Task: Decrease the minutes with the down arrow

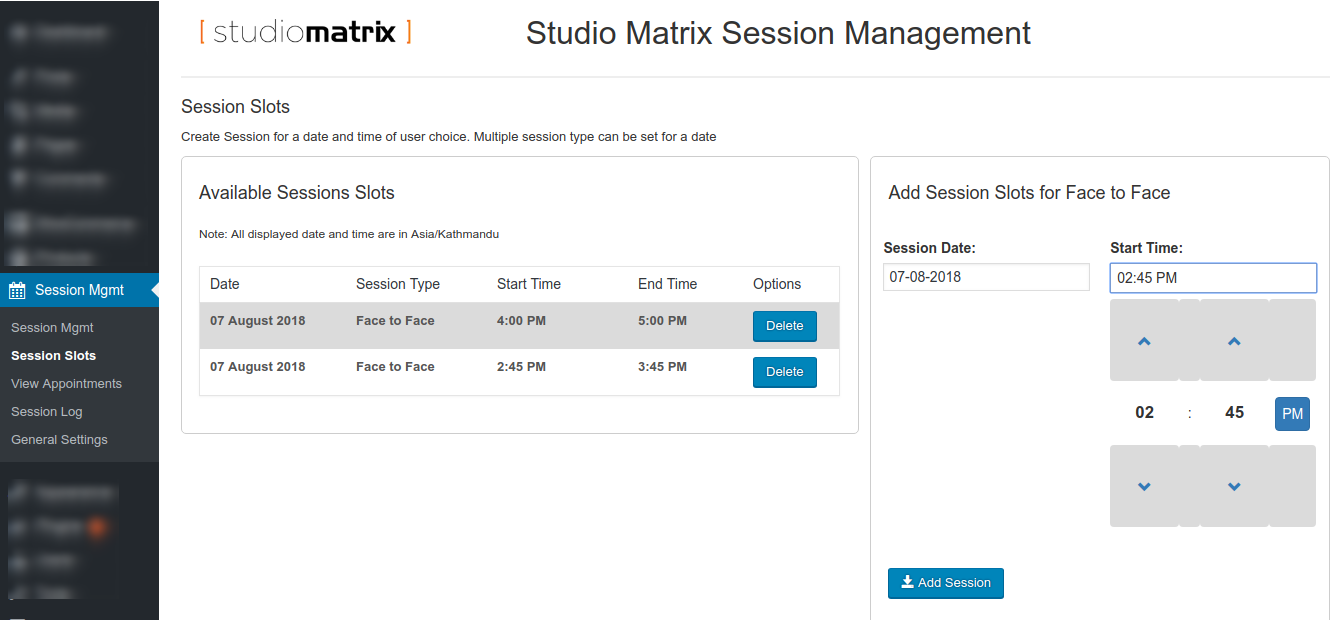Action: coord(1234,487)
